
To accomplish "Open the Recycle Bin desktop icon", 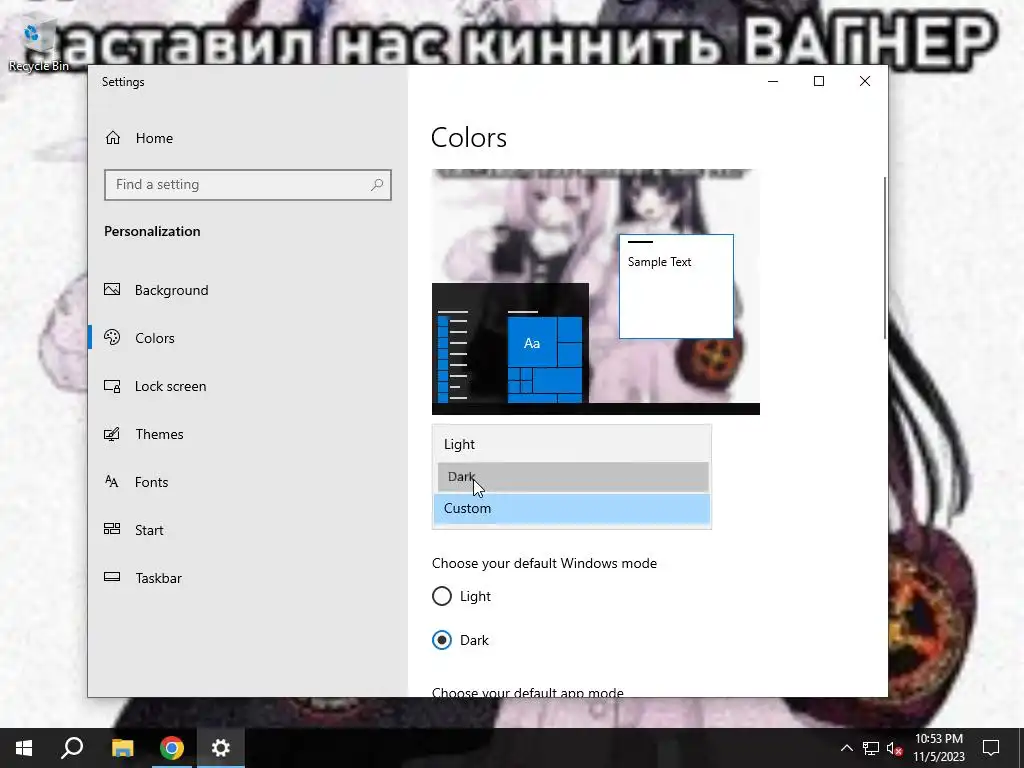I will [x=39, y=44].
